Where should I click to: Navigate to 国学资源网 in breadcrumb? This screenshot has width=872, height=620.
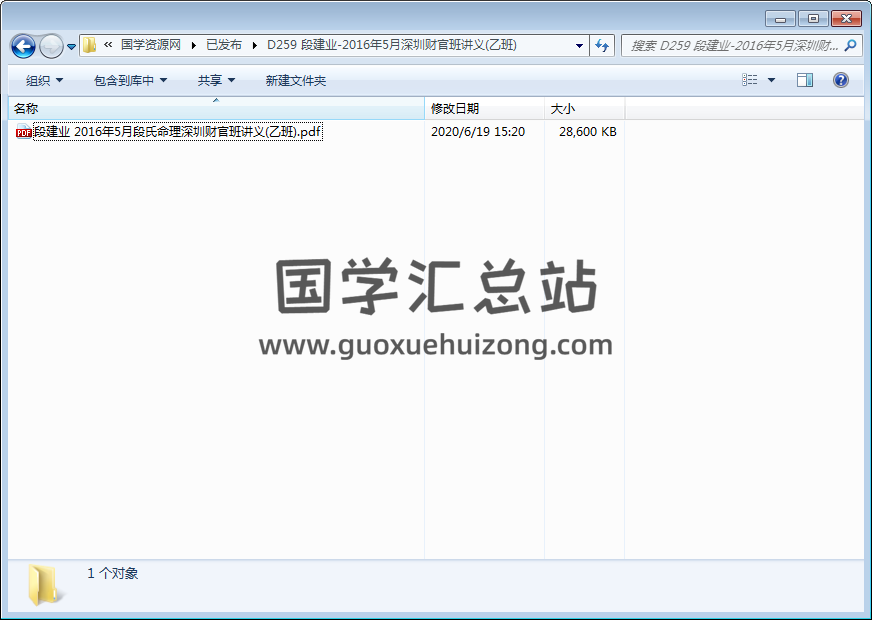150,45
